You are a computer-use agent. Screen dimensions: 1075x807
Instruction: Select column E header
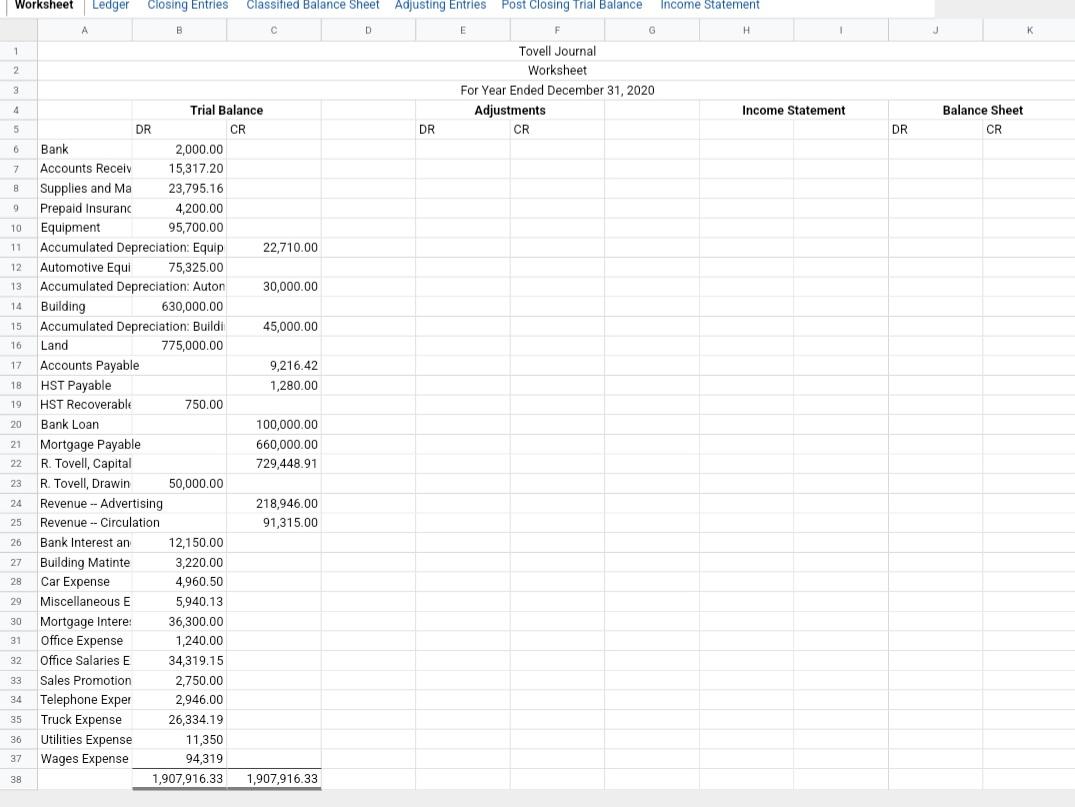463,30
